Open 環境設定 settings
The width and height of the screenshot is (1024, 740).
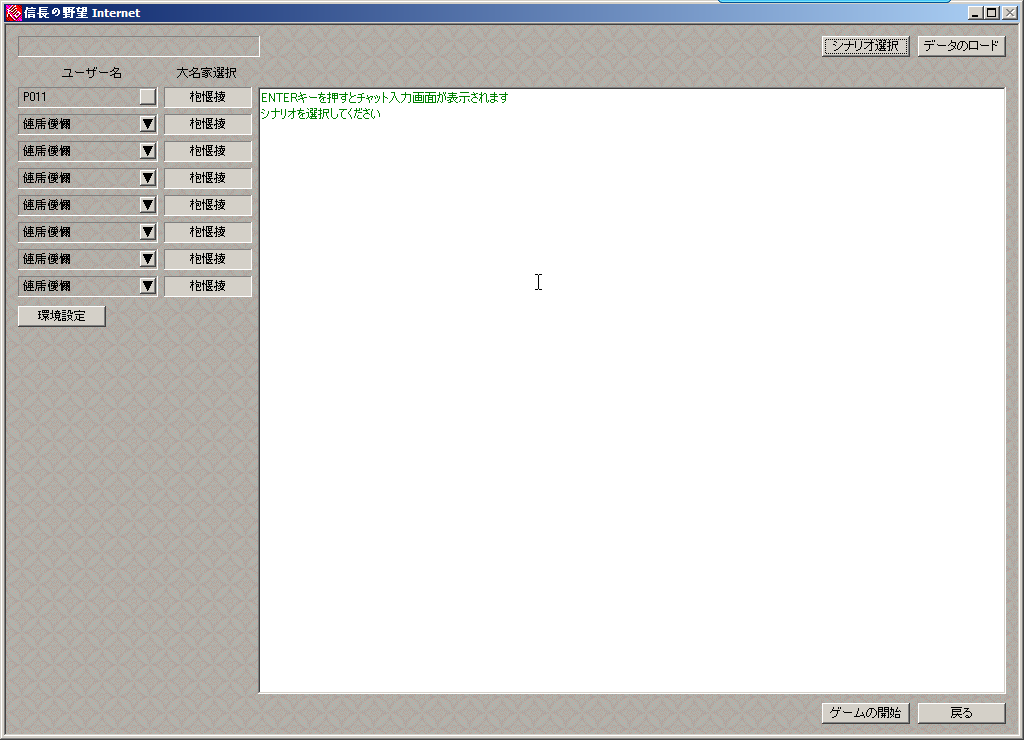click(62, 316)
